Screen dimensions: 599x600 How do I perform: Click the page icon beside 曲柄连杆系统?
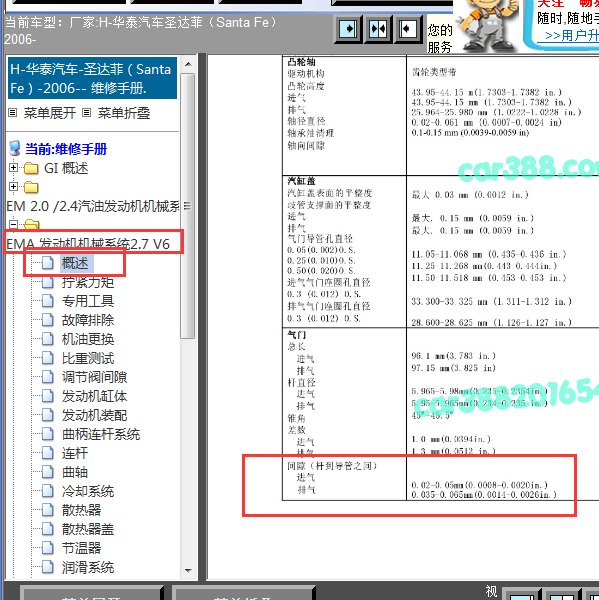(47, 434)
